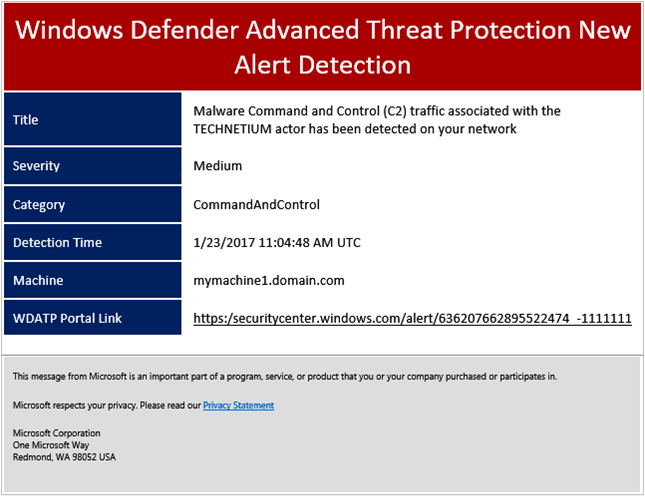
Task: Click the Redmond, WA 98052 USA line
Action: [x=64, y=457]
